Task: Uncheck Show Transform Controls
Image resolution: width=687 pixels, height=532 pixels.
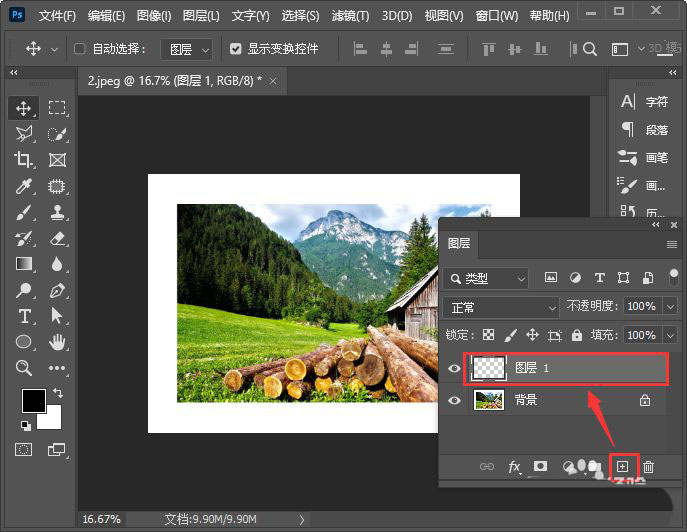Action: click(x=236, y=49)
